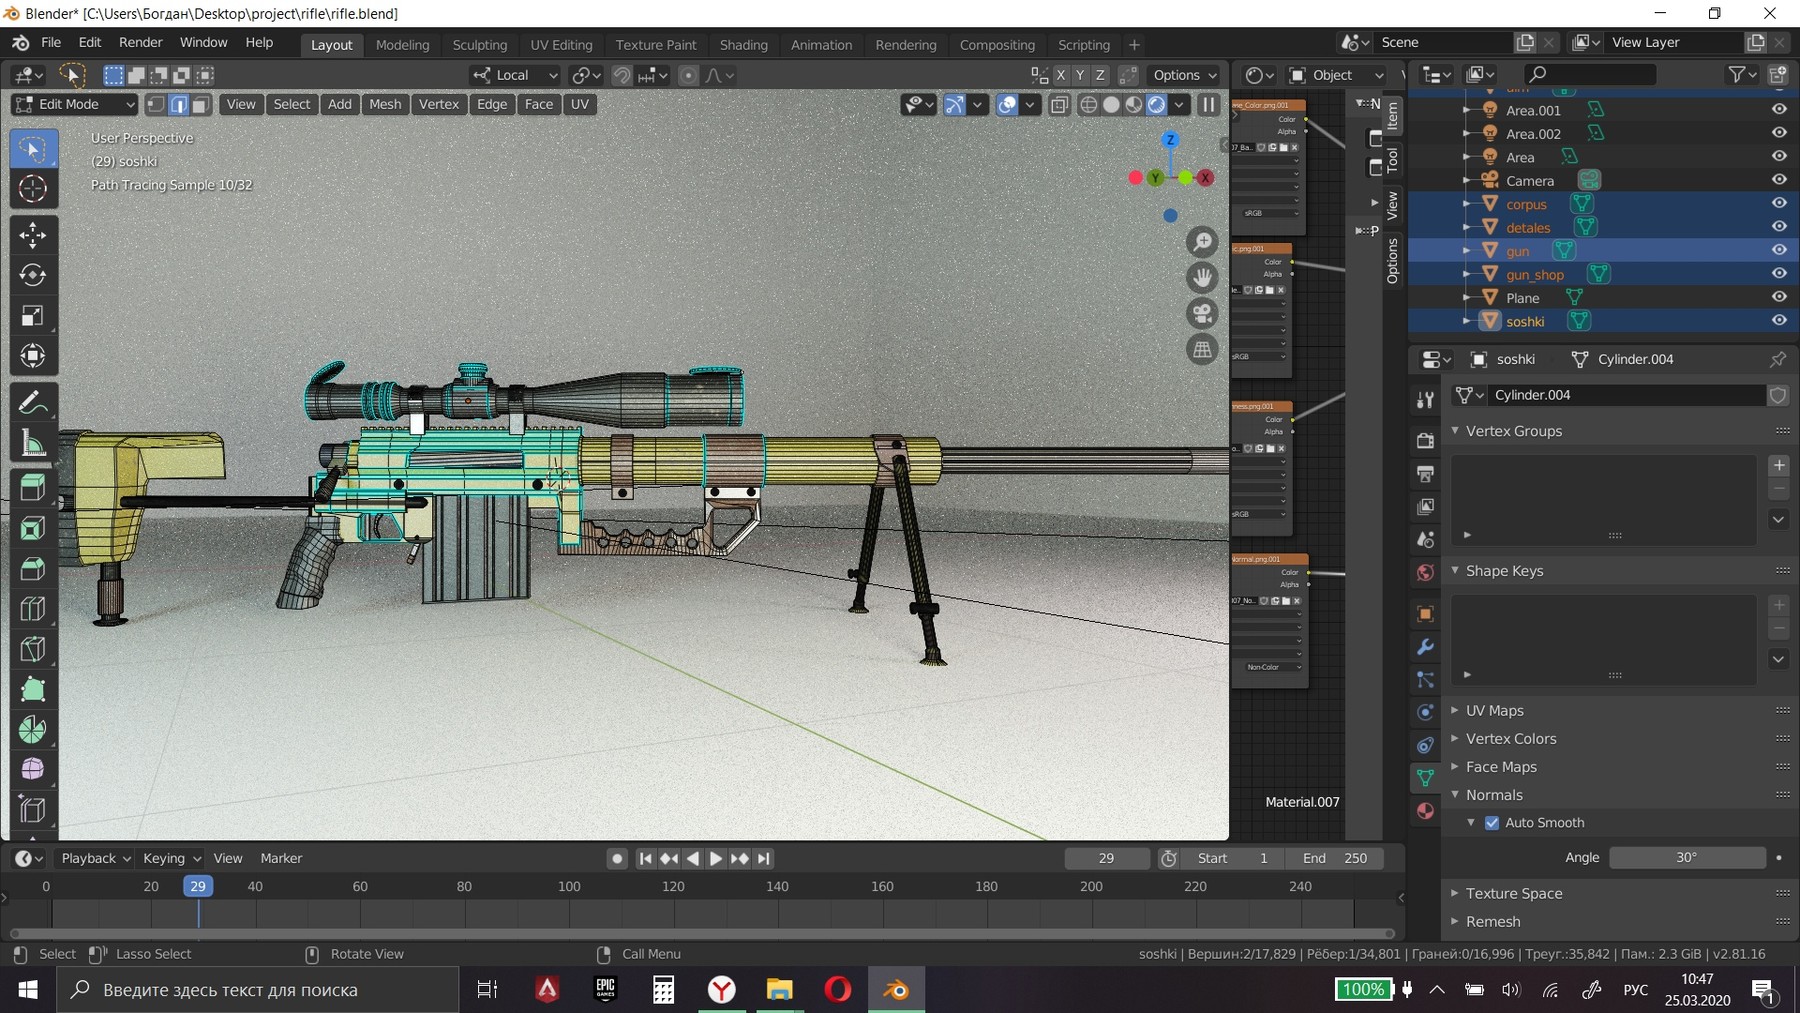
Task: Activate the Scale tool
Action: (x=32, y=316)
